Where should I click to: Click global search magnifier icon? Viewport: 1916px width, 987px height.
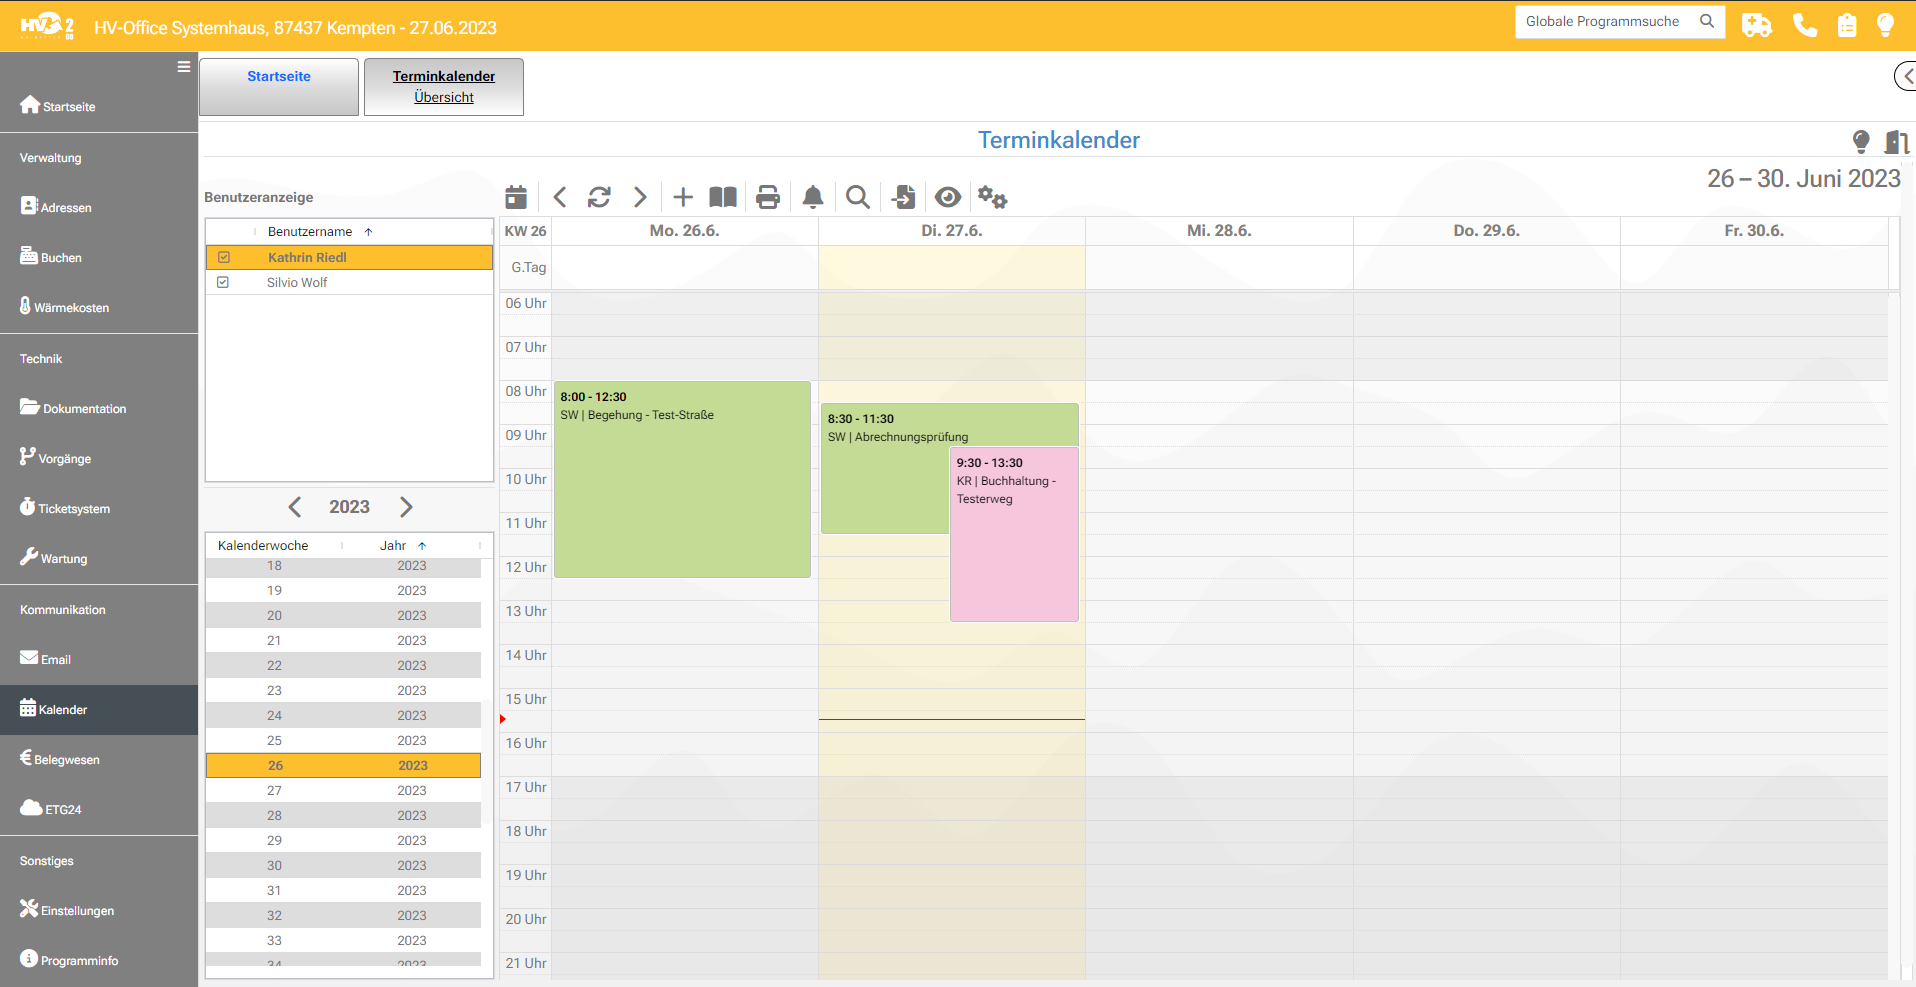[1707, 21]
